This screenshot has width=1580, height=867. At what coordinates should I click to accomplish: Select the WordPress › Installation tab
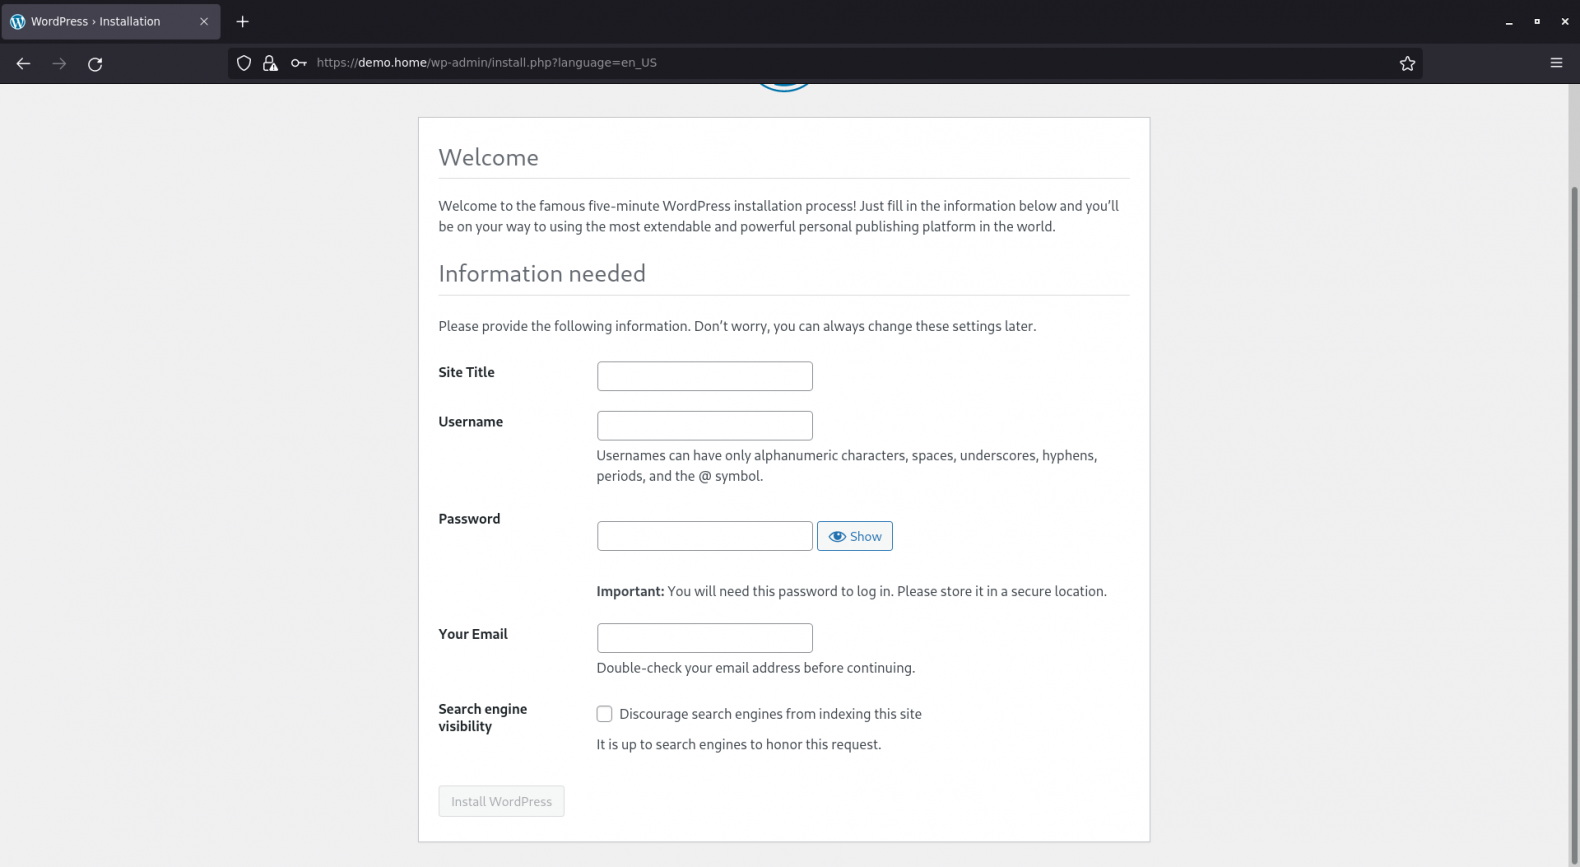[111, 21]
